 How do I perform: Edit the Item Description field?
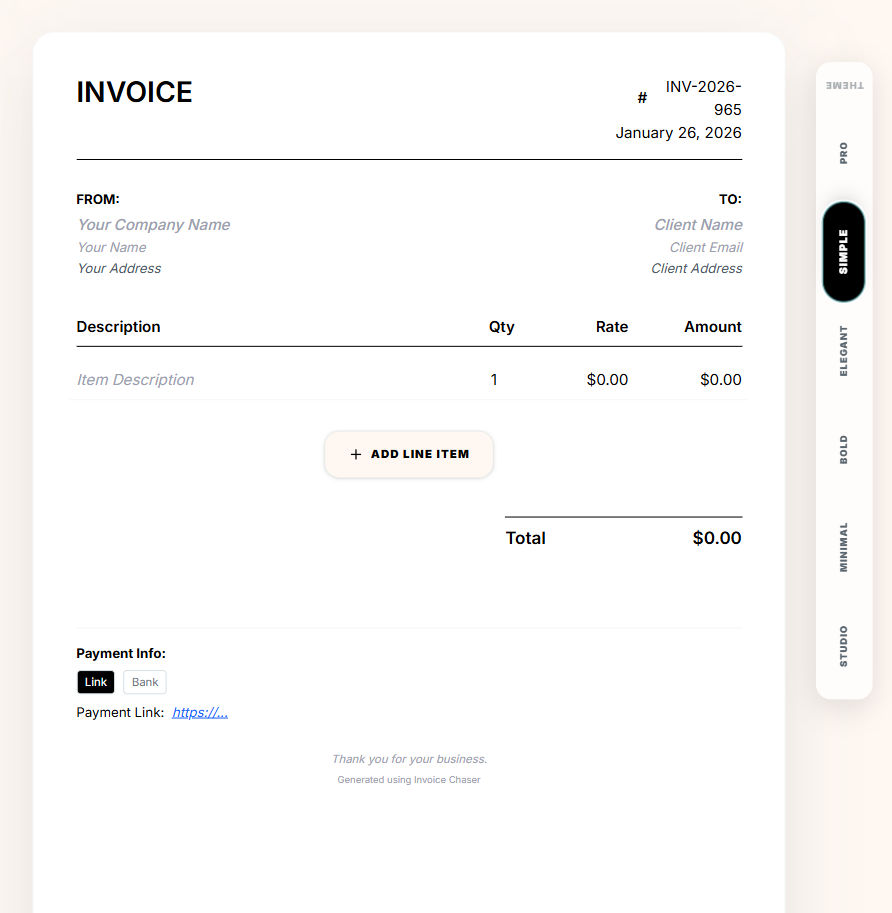(135, 379)
